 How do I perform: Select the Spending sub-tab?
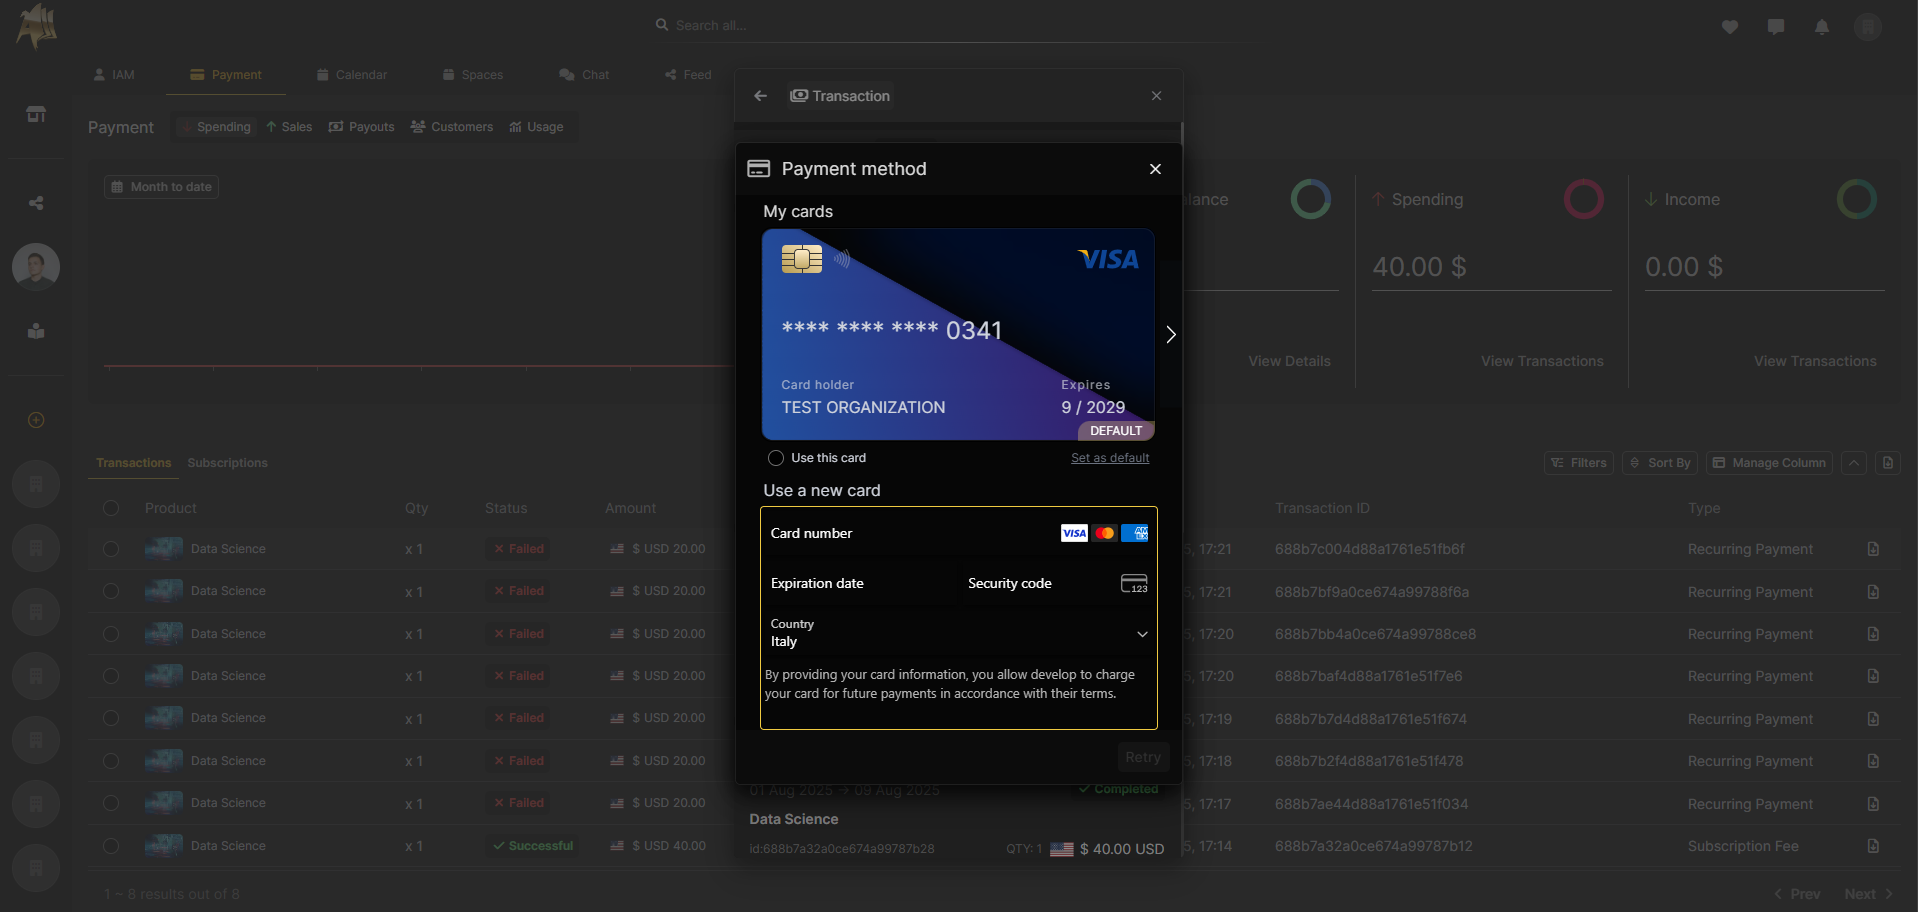[x=216, y=127]
